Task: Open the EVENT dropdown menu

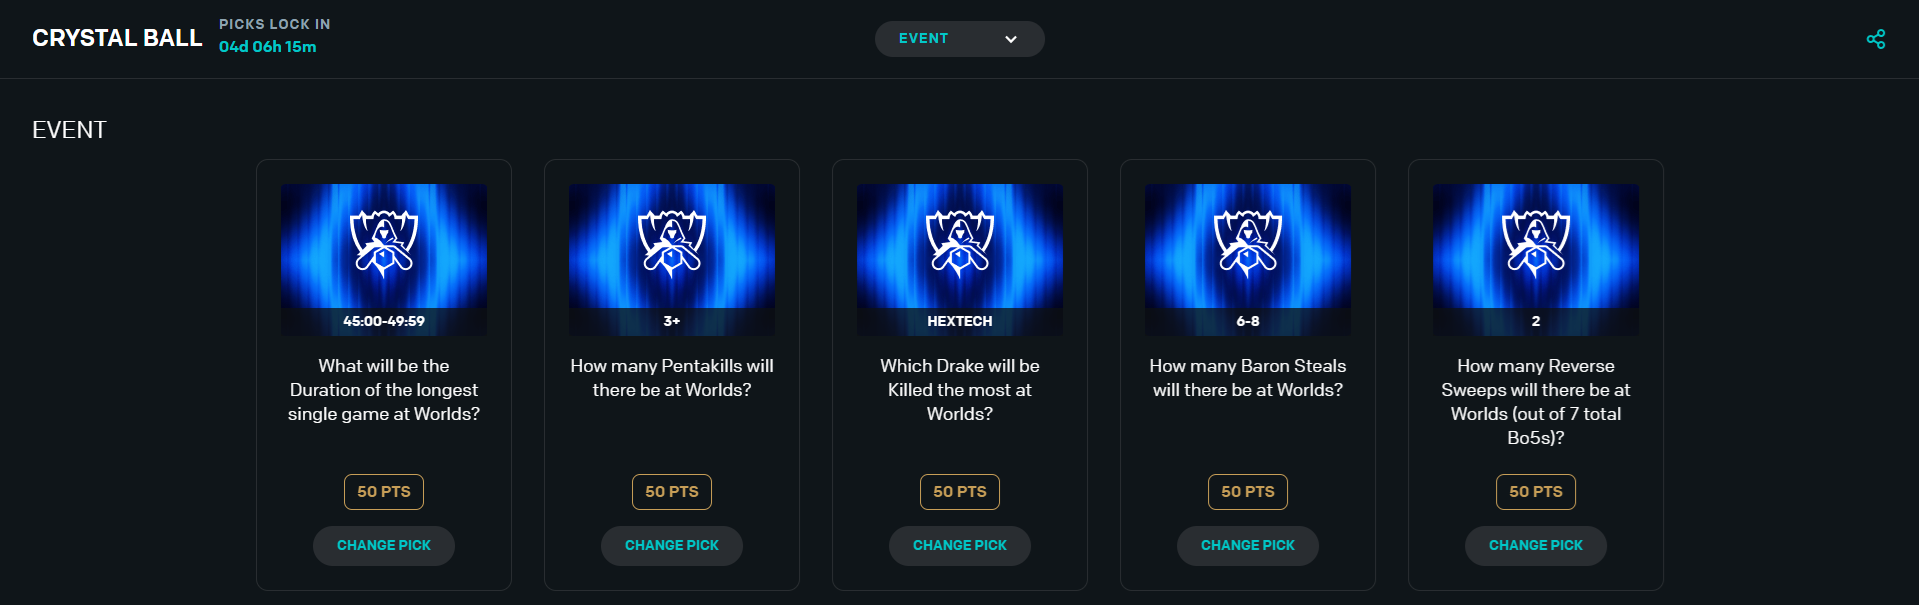Action: pyautogui.click(x=958, y=39)
